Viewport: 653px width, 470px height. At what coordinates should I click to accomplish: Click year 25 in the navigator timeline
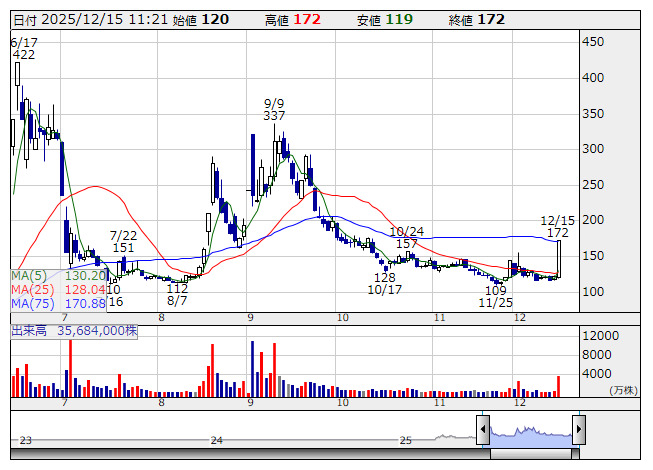(x=405, y=440)
